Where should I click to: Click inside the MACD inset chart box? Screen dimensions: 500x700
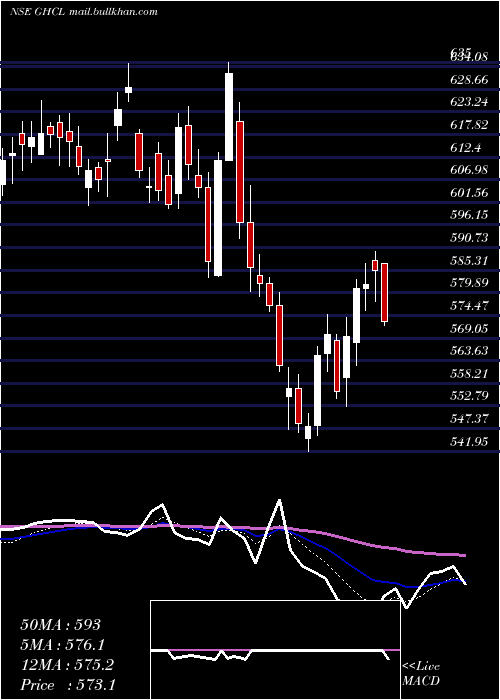pyautogui.click(x=275, y=650)
